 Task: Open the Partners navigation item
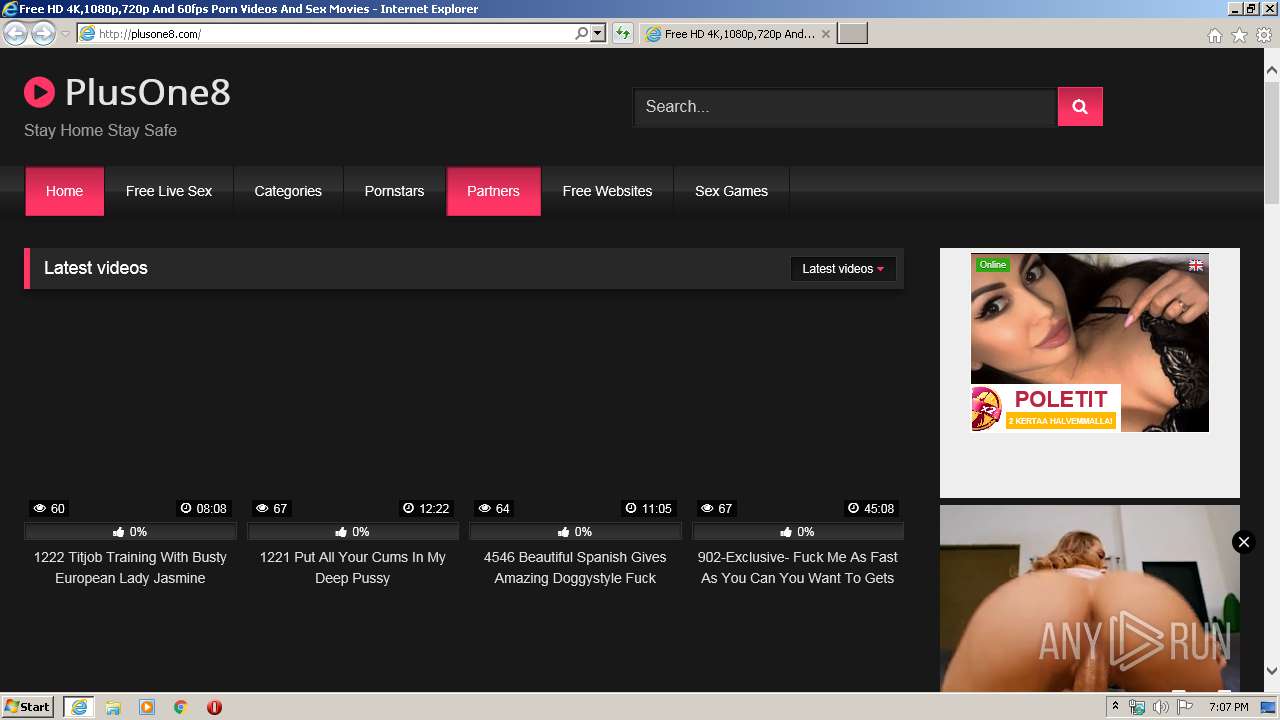coord(493,191)
